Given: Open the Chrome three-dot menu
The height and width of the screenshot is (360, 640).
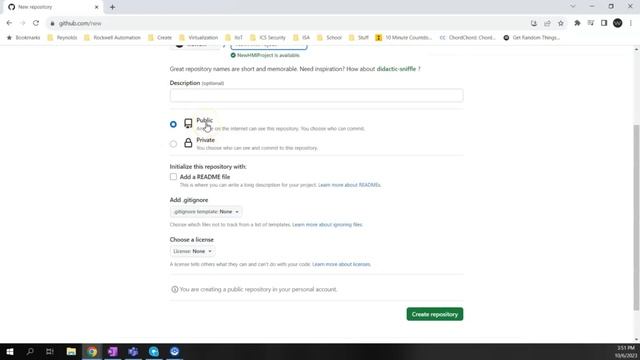Looking at the screenshot, I should tap(631, 23).
